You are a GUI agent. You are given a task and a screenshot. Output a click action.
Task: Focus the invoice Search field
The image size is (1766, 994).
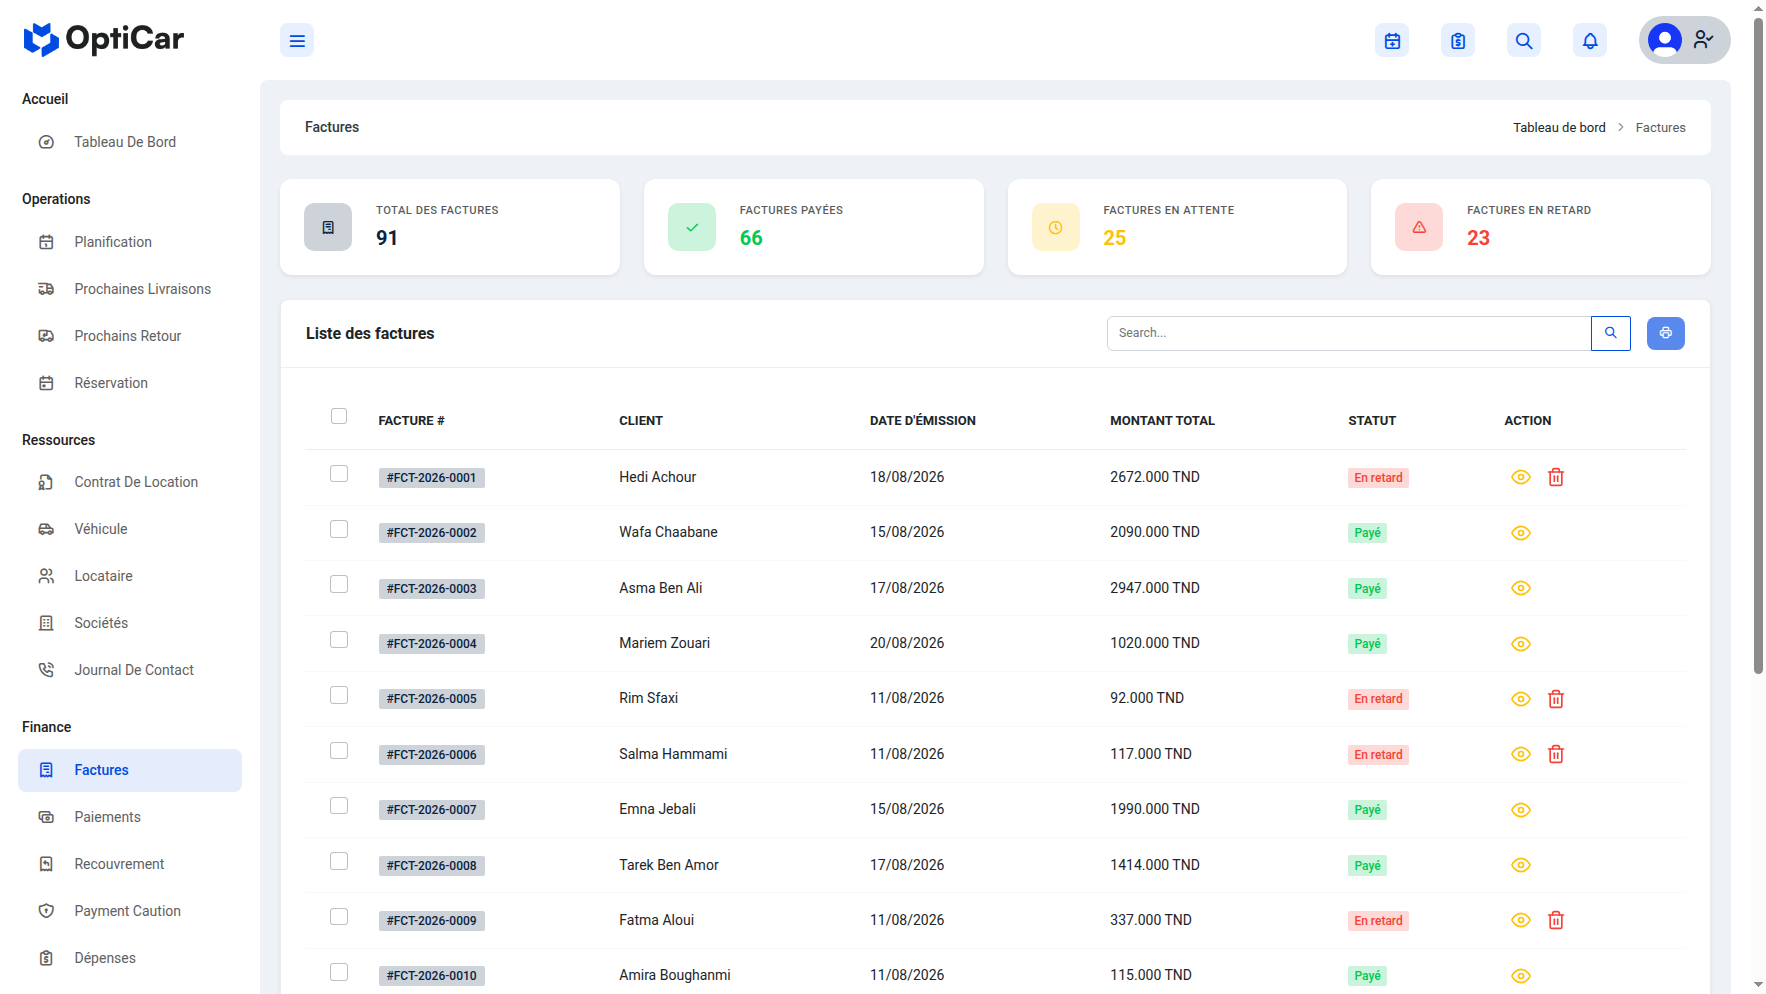tap(1349, 333)
